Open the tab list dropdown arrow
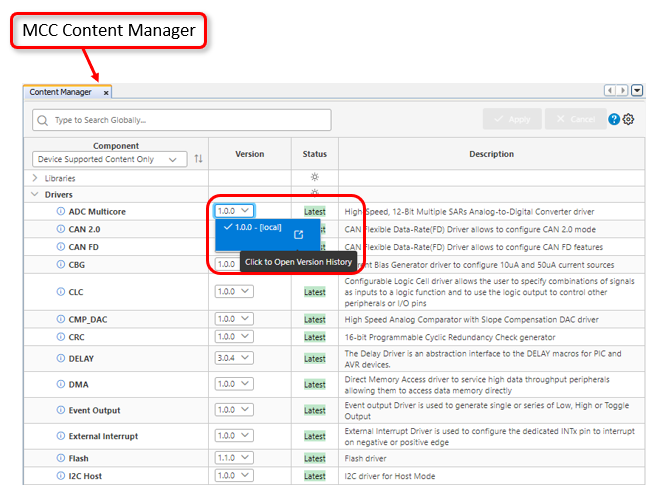662x504 pixels. pyautogui.click(x=637, y=91)
